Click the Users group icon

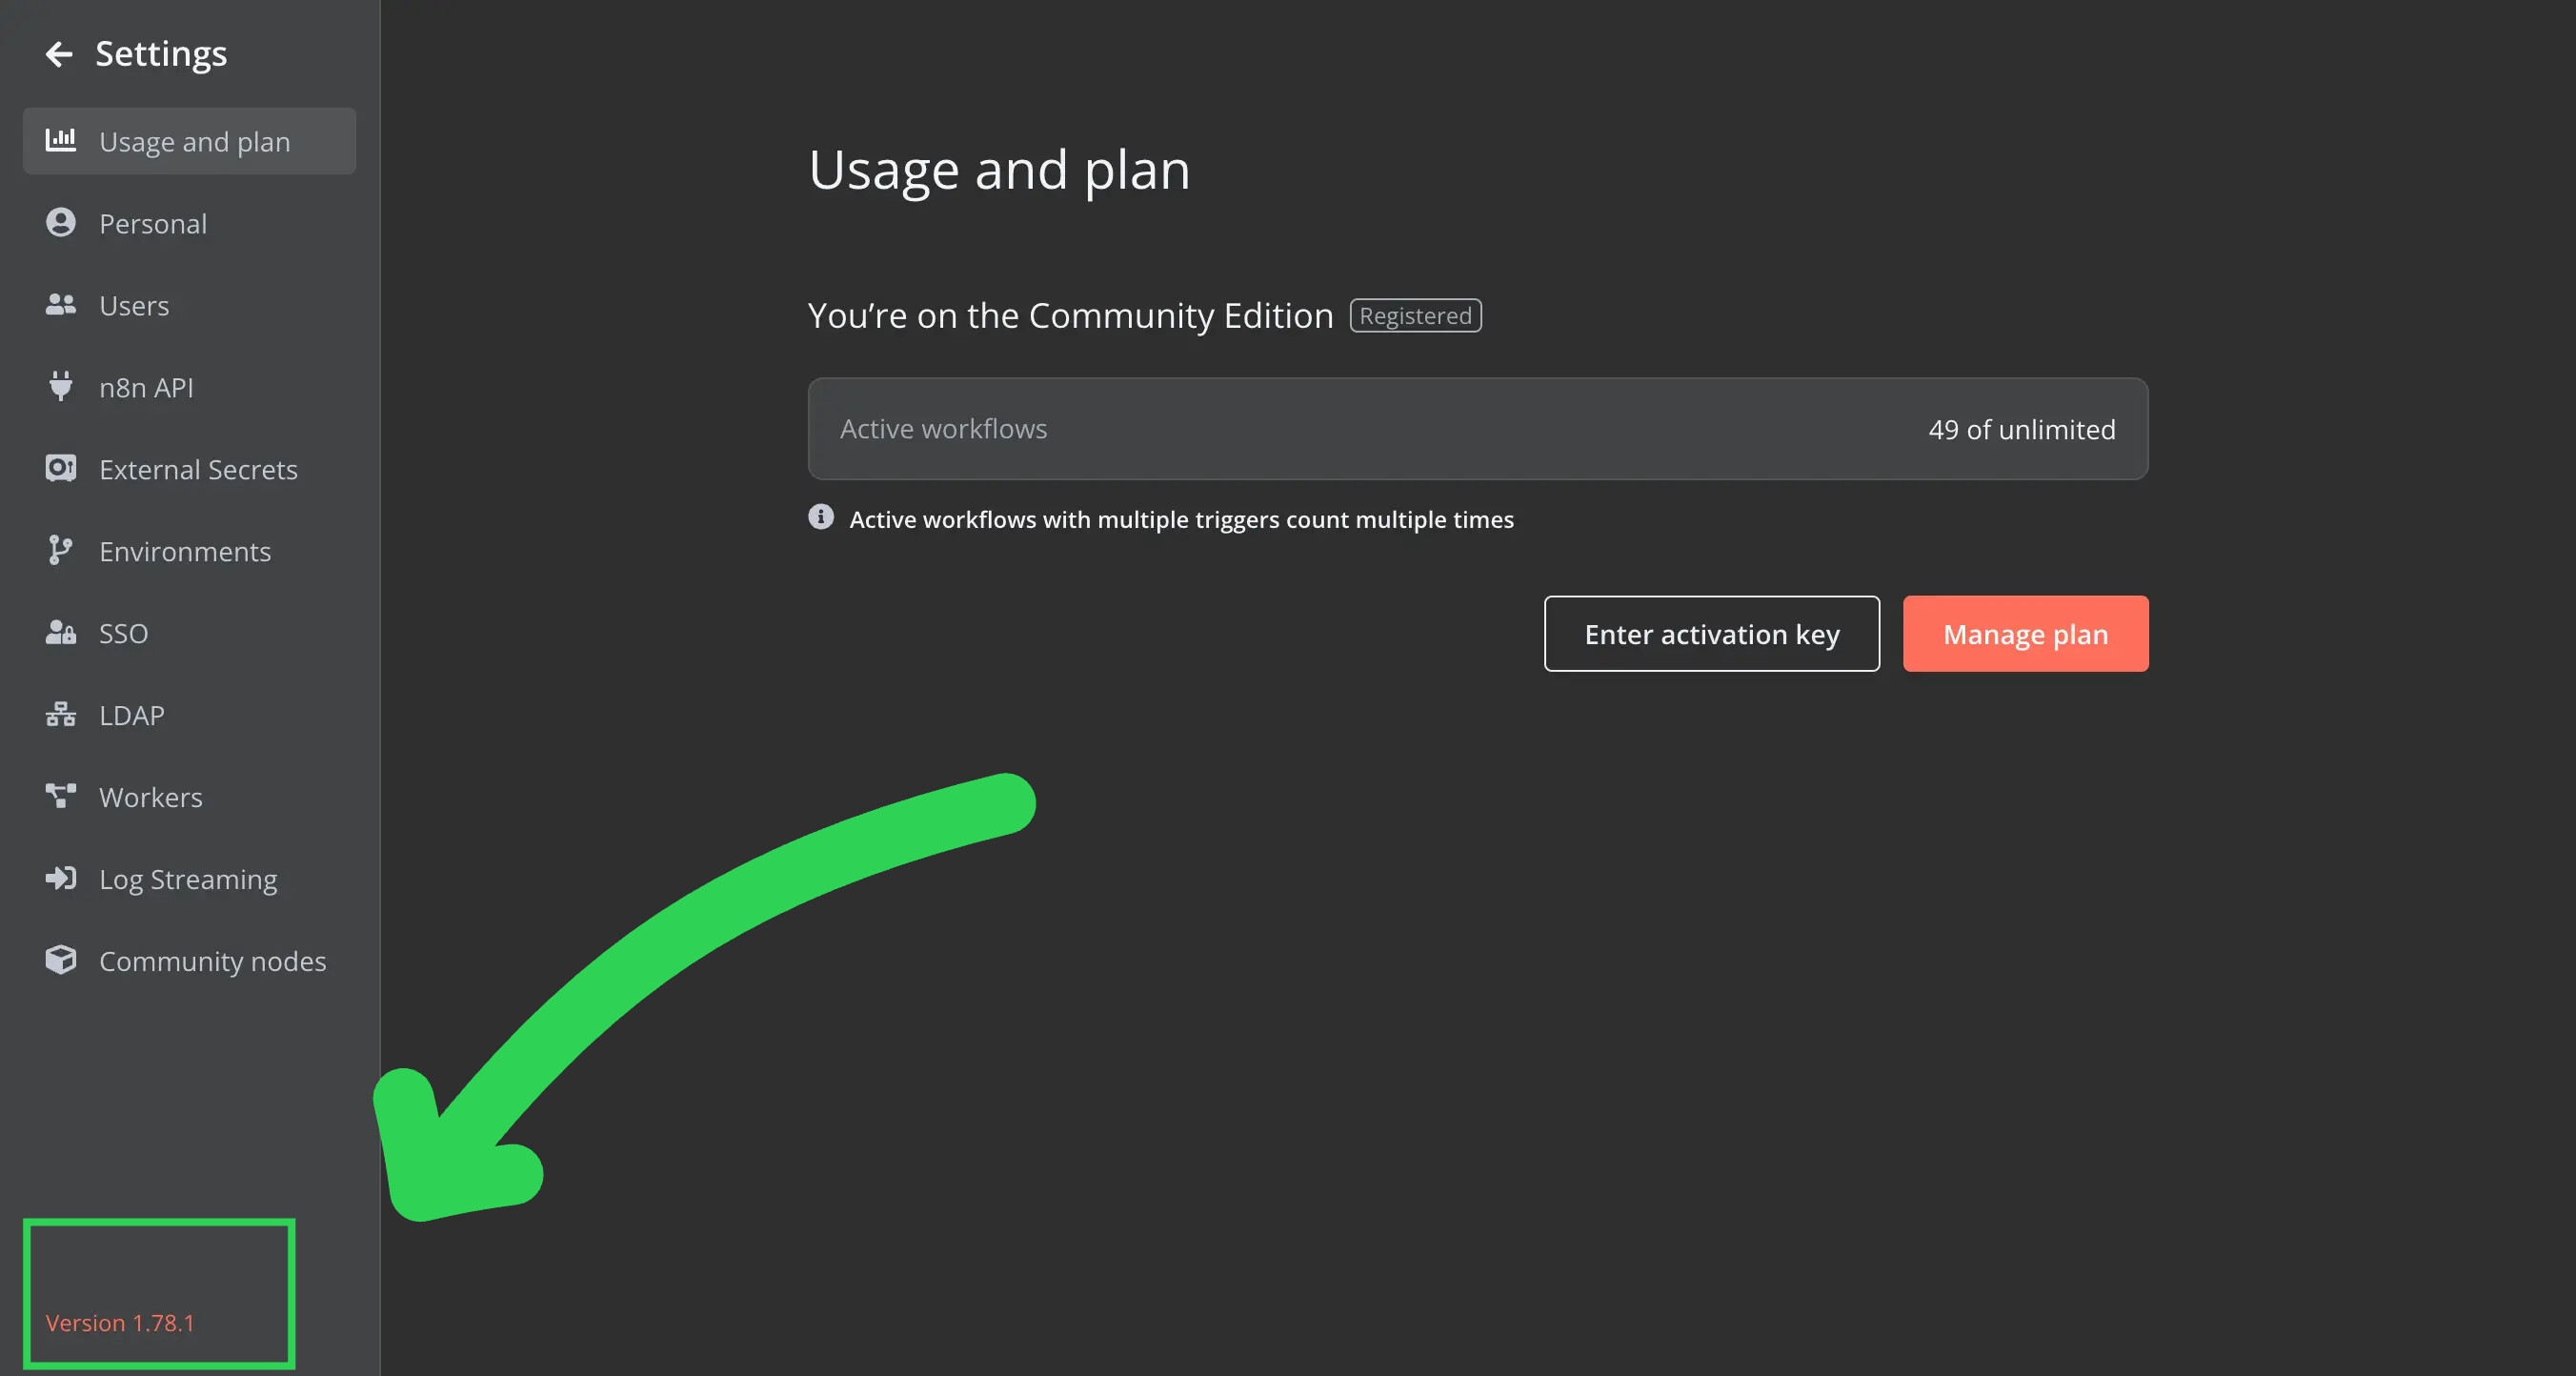tap(61, 304)
